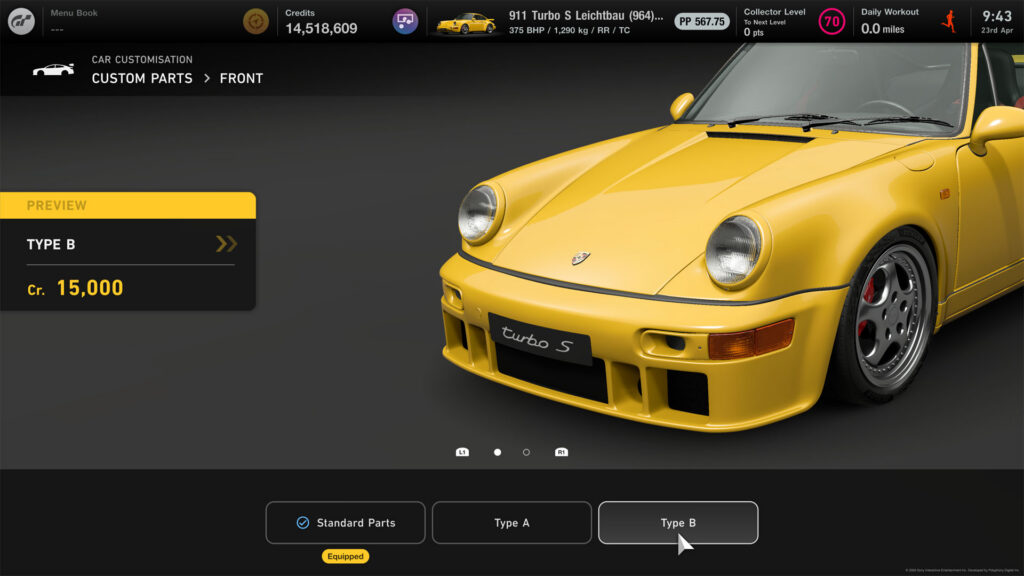The height and width of the screenshot is (576, 1024).
Task: Click the Daily Workout runner icon
Action: (x=949, y=22)
